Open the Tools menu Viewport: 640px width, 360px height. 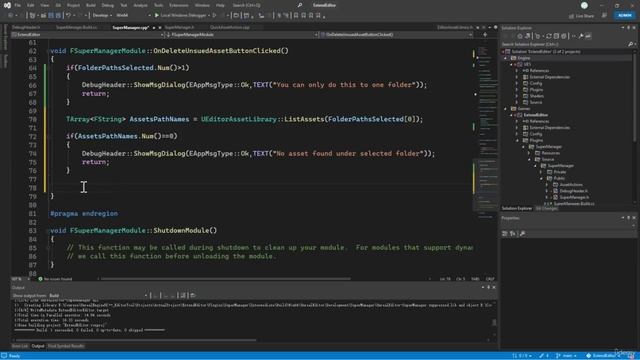[x=158, y=5]
